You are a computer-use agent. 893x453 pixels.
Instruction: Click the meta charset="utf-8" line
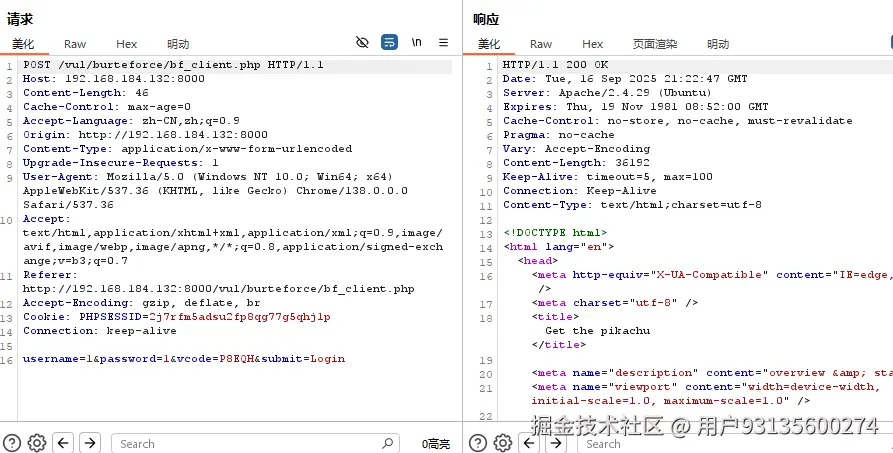pos(615,303)
